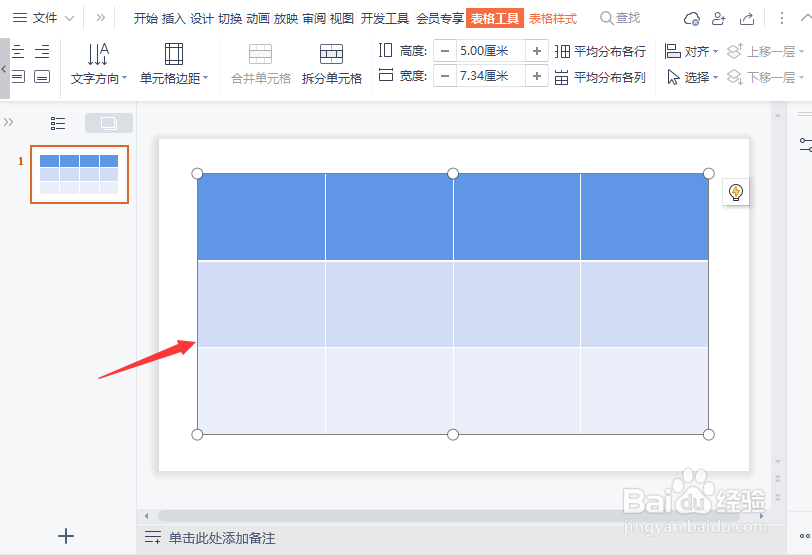Click the vertical scrollbar down arrow
This screenshot has width=812, height=555.
(777, 461)
